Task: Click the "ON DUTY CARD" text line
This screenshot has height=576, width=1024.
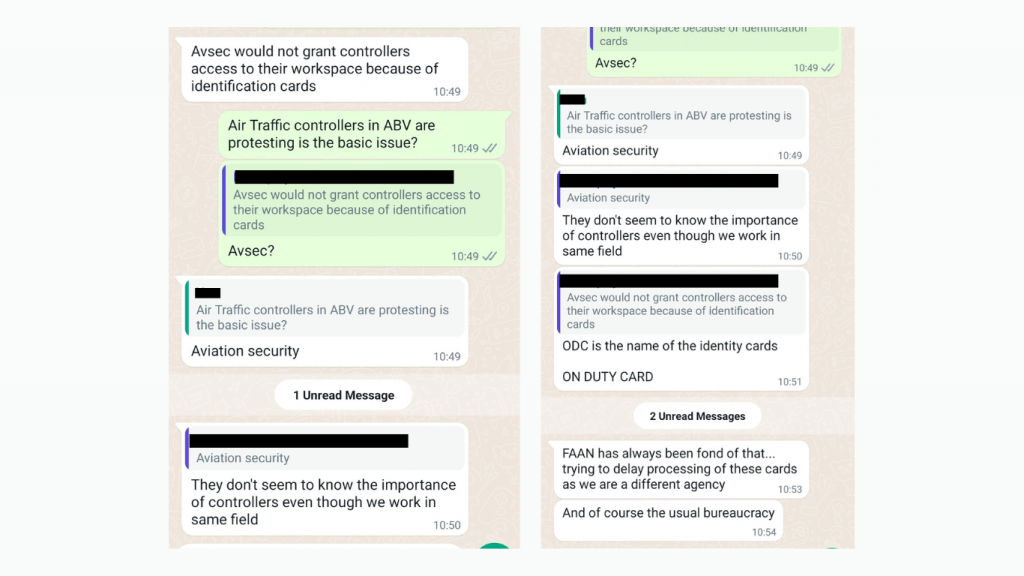Action: click(607, 377)
